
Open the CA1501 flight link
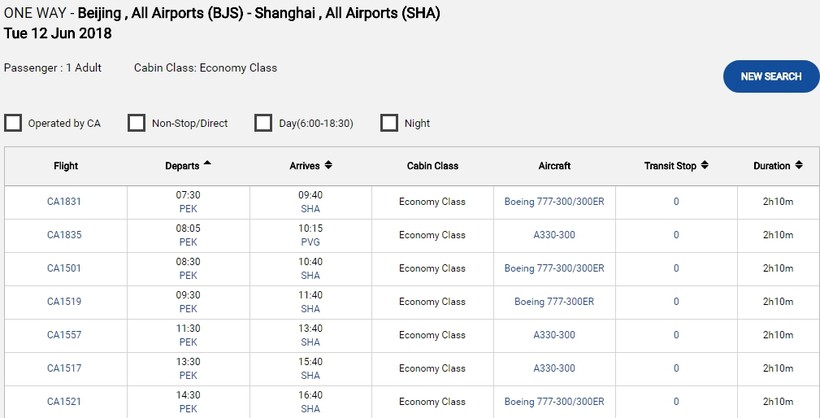point(64,268)
